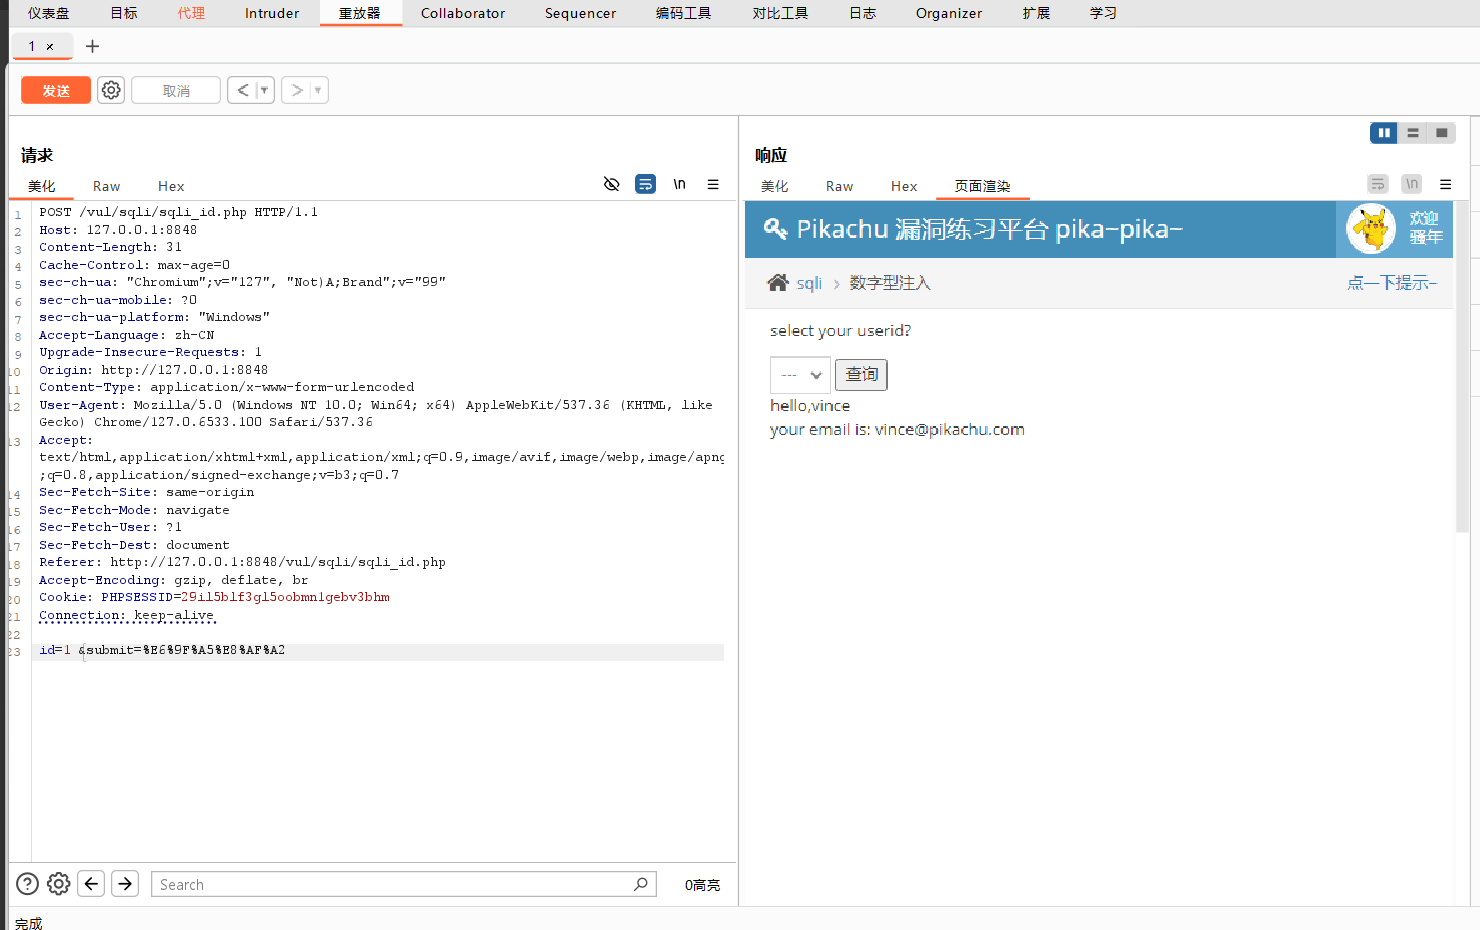Screen dimensions: 1480x930
Task: Toggle show newline characters in request
Action: pos(679,184)
